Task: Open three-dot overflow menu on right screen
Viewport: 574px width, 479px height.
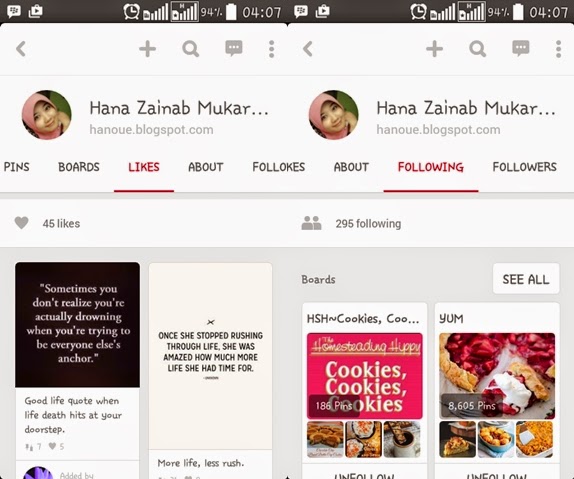Action: (x=558, y=49)
